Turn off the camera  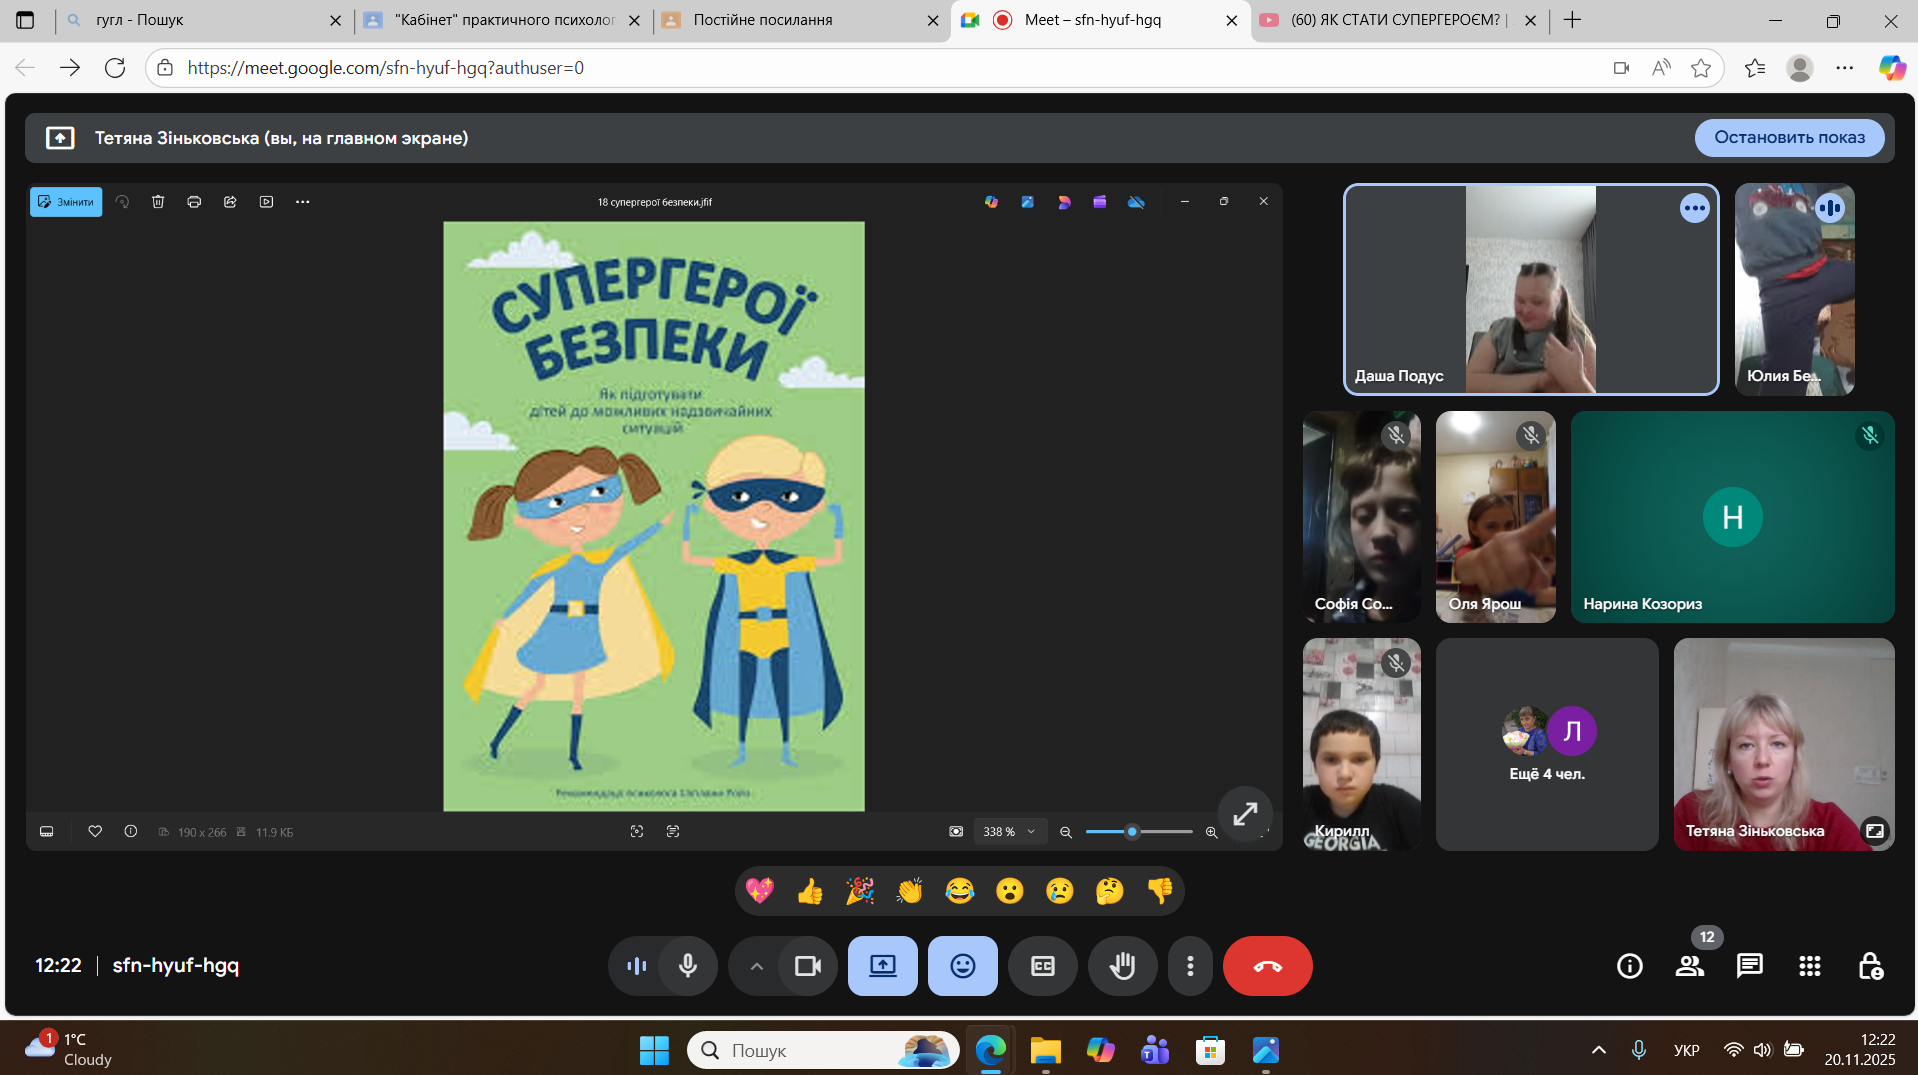(x=807, y=966)
